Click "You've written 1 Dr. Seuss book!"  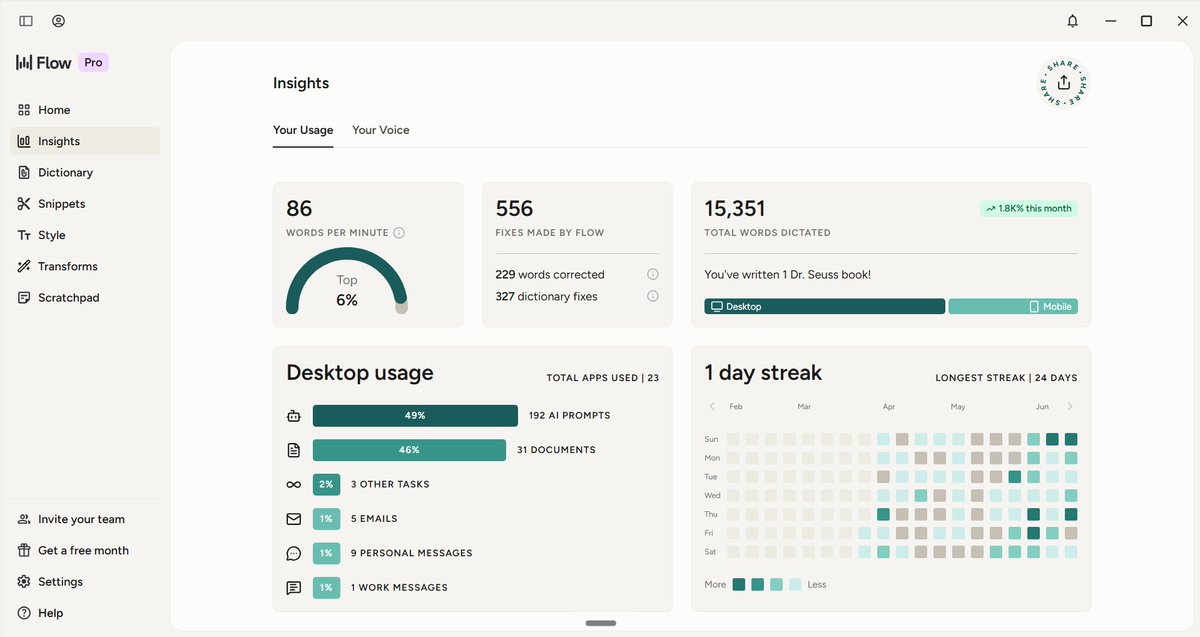coord(788,274)
